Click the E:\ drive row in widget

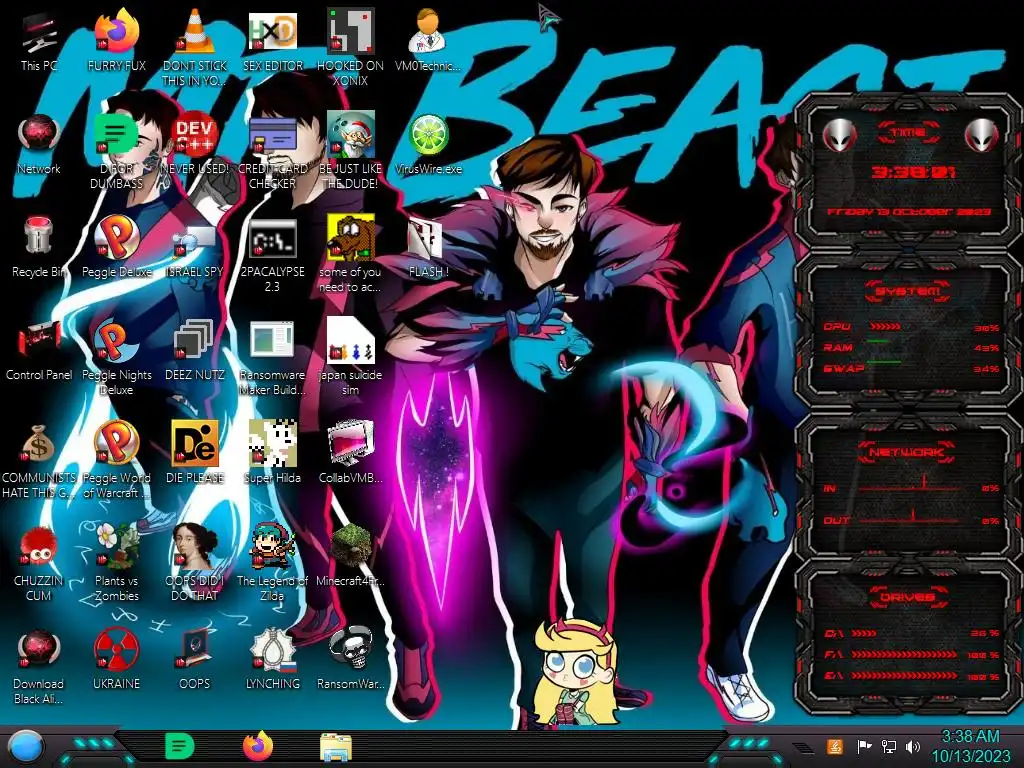click(912, 675)
